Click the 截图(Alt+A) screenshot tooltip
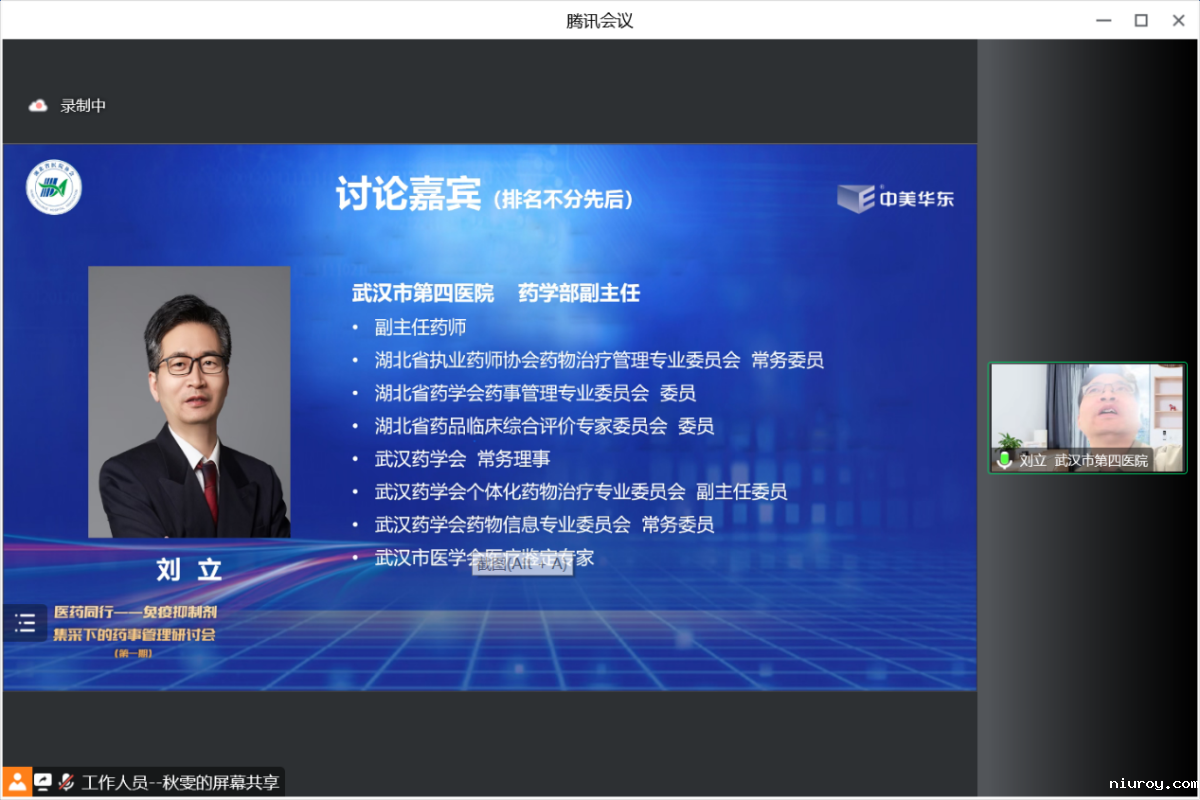This screenshot has width=1200, height=800. tap(523, 565)
